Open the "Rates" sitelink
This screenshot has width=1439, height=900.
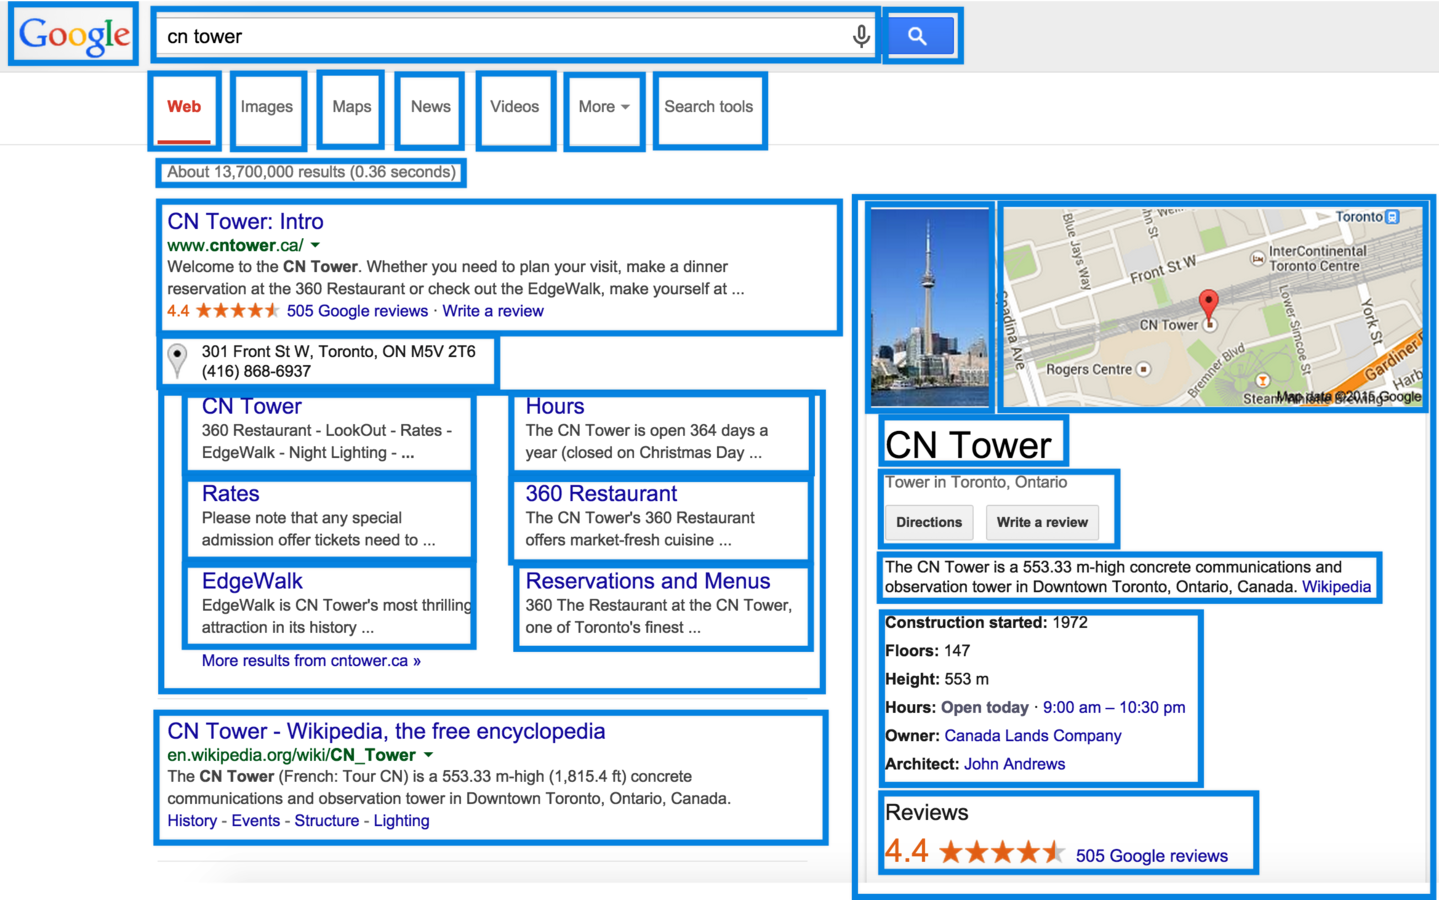pos(230,494)
